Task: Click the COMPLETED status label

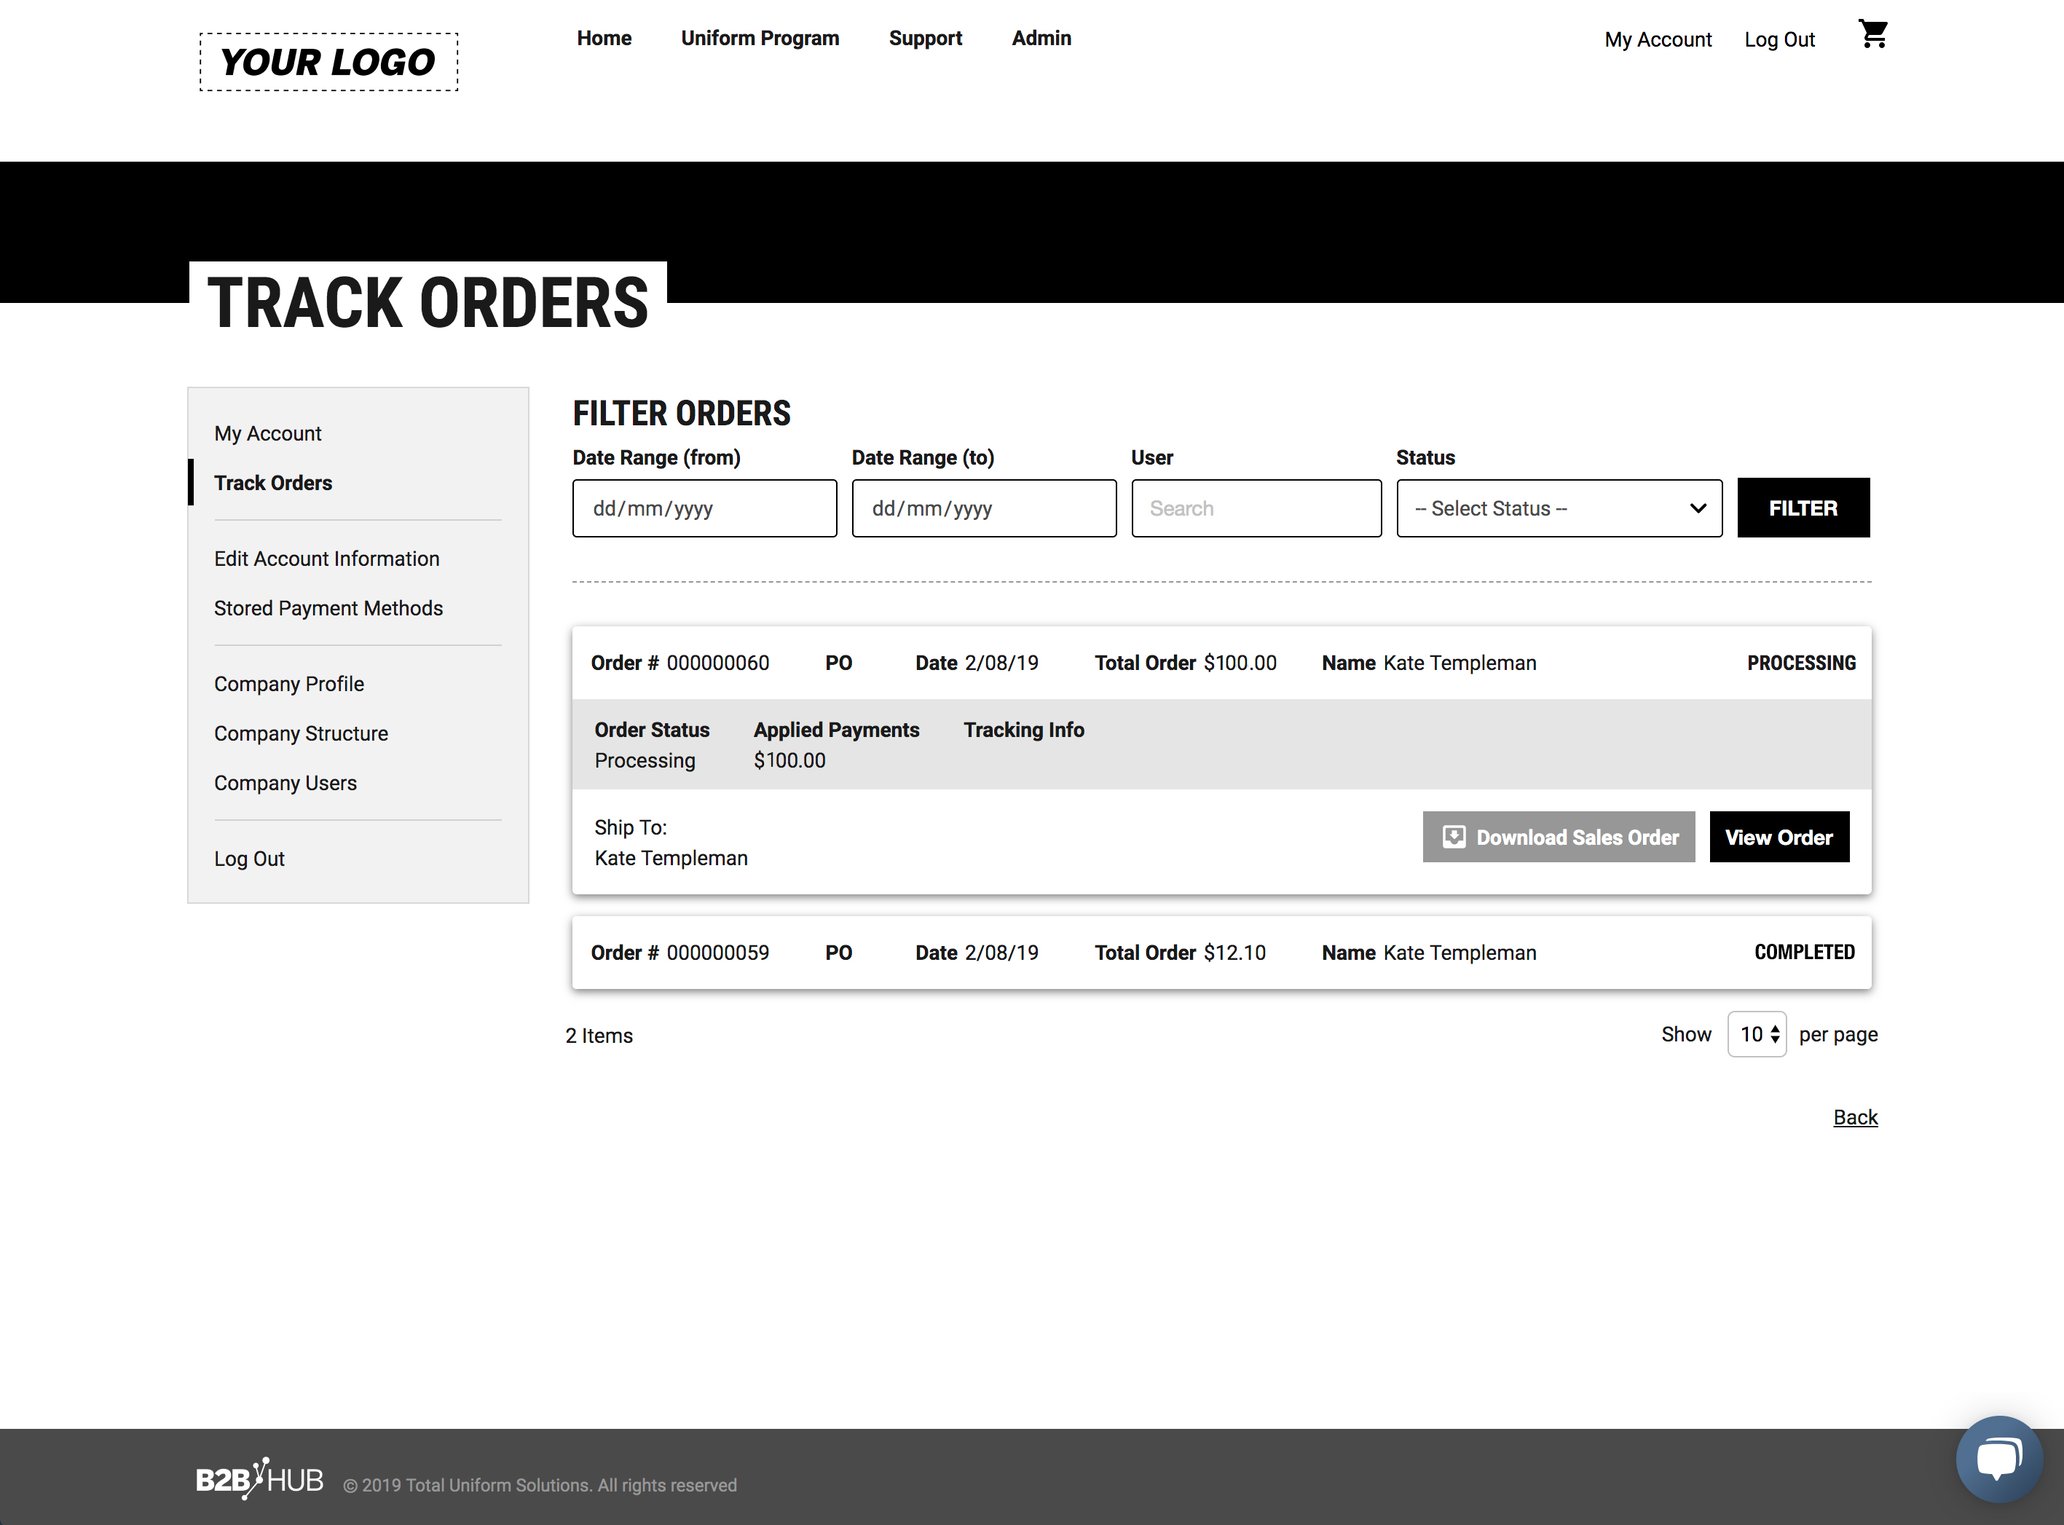Action: (x=1805, y=952)
